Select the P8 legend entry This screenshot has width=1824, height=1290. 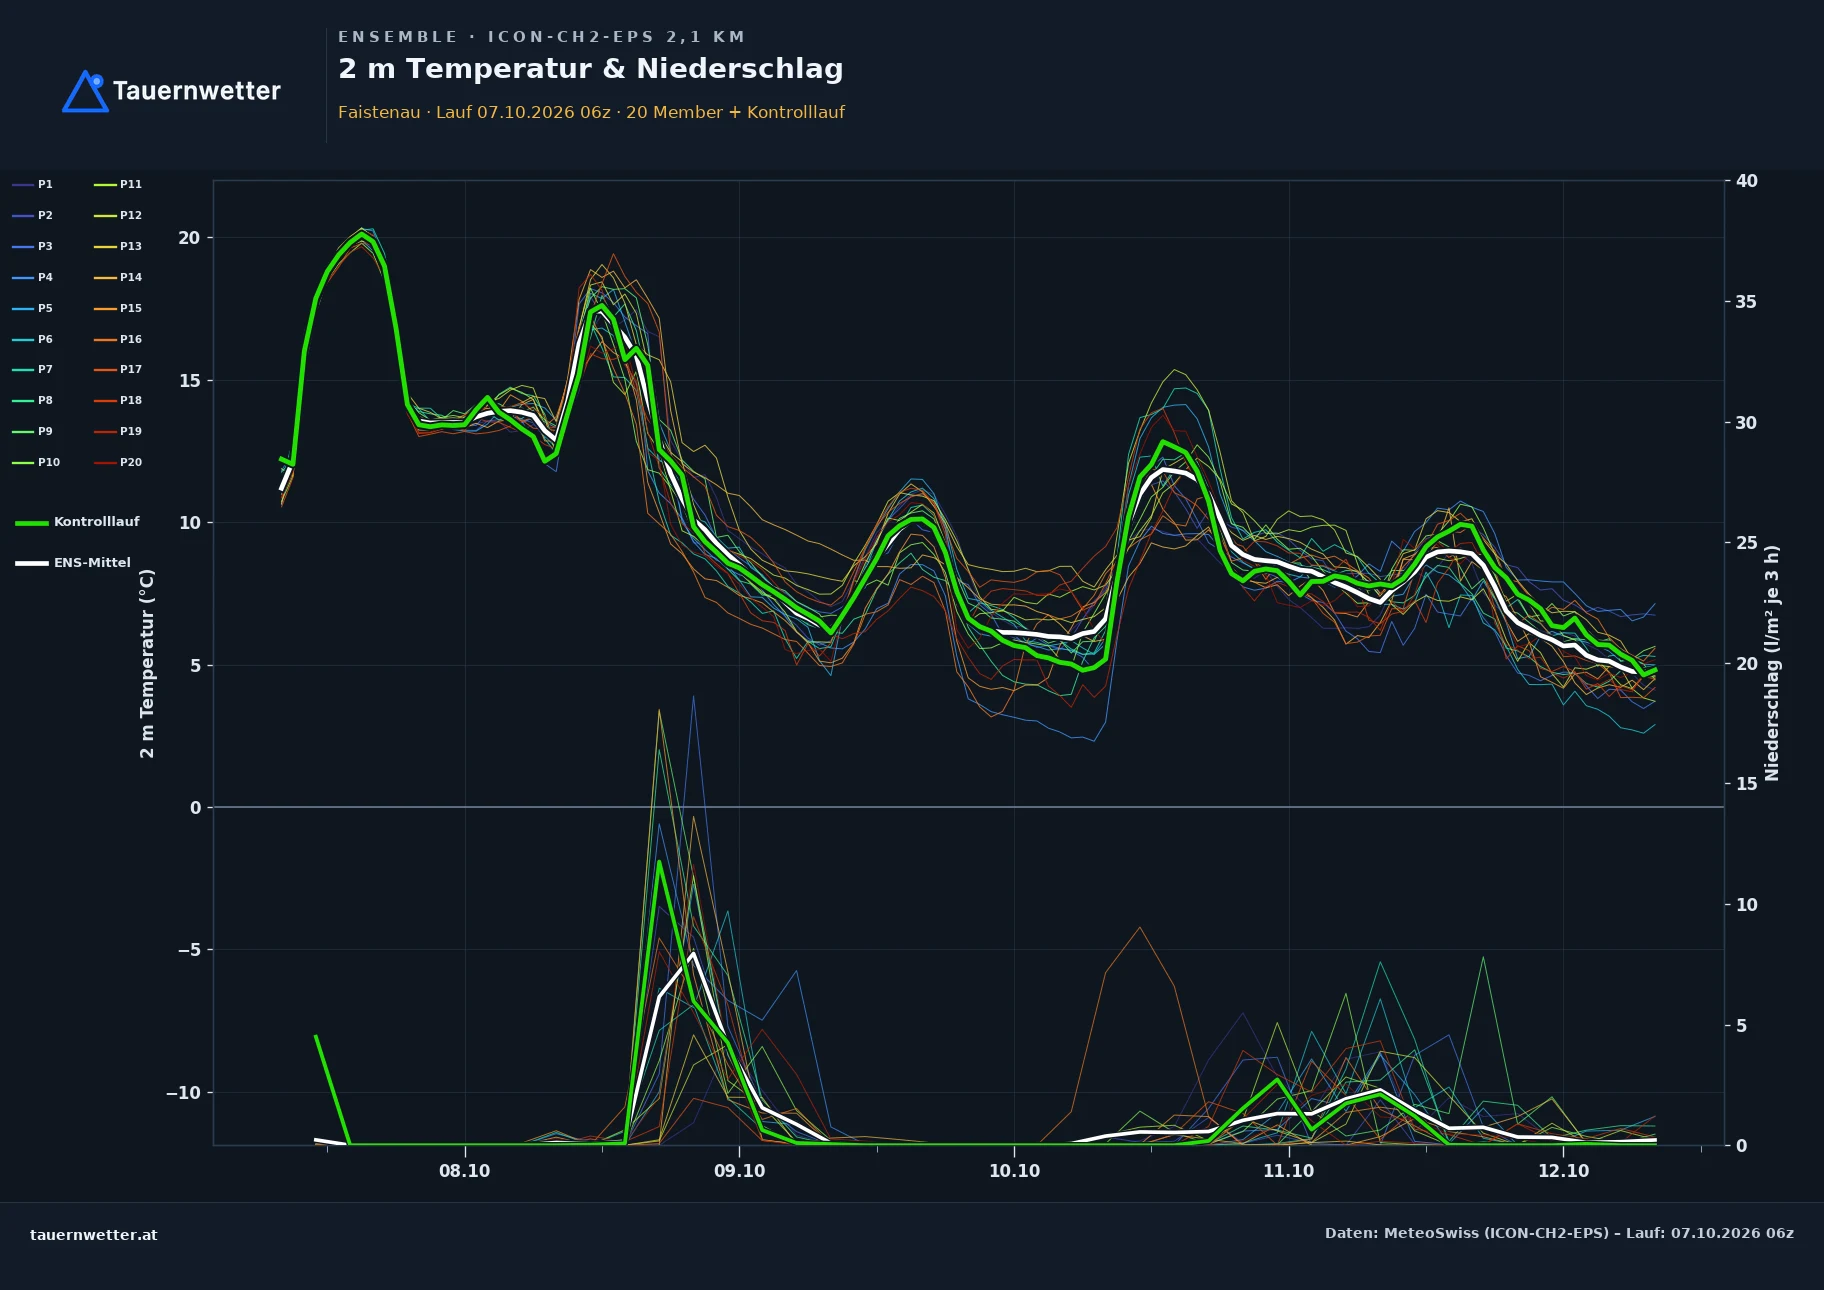click(32, 400)
